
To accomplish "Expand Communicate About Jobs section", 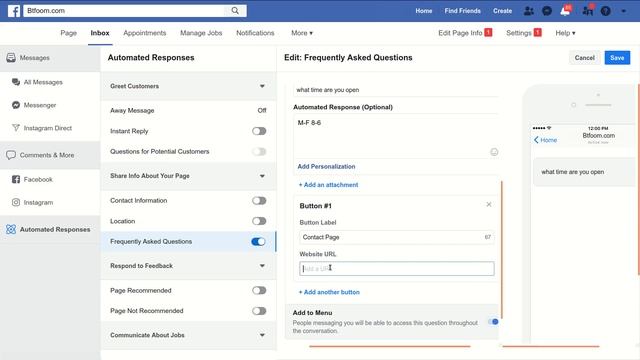I will [262, 335].
